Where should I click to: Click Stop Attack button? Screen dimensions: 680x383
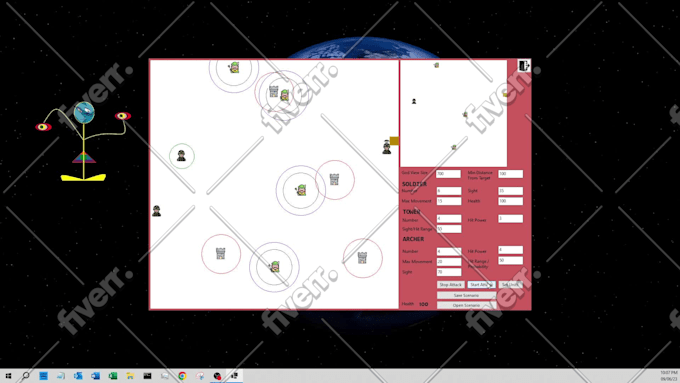450,285
